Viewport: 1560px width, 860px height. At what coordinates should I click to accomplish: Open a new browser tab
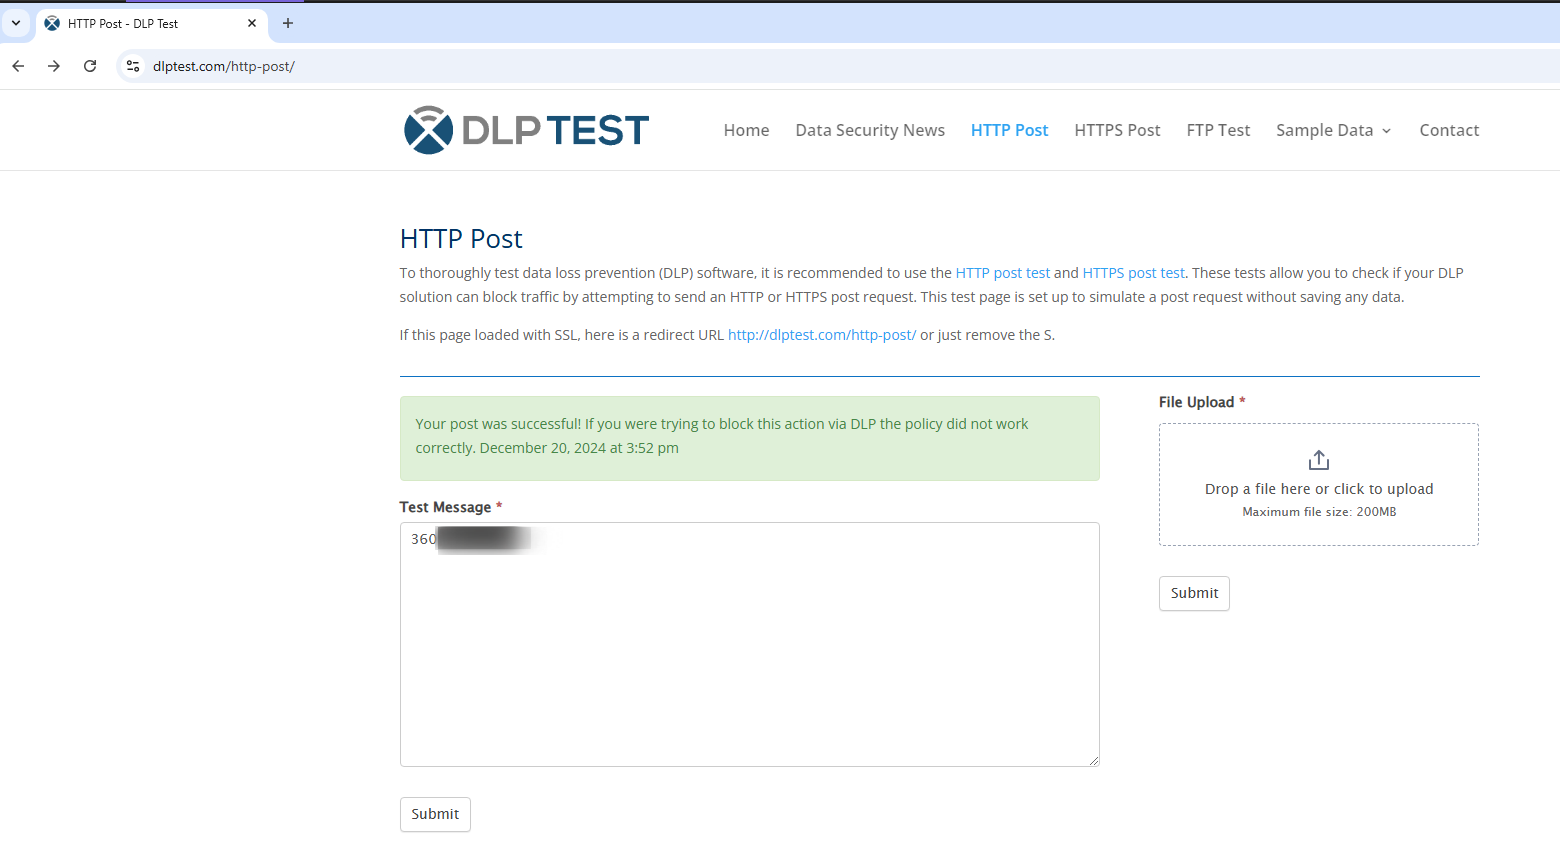[x=288, y=23]
